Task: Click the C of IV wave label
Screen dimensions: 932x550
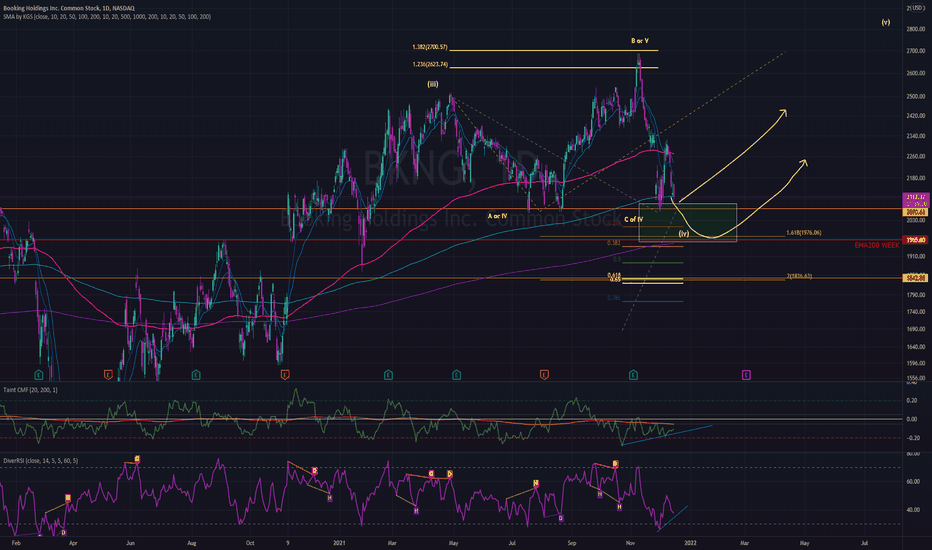Action: click(x=634, y=219)
